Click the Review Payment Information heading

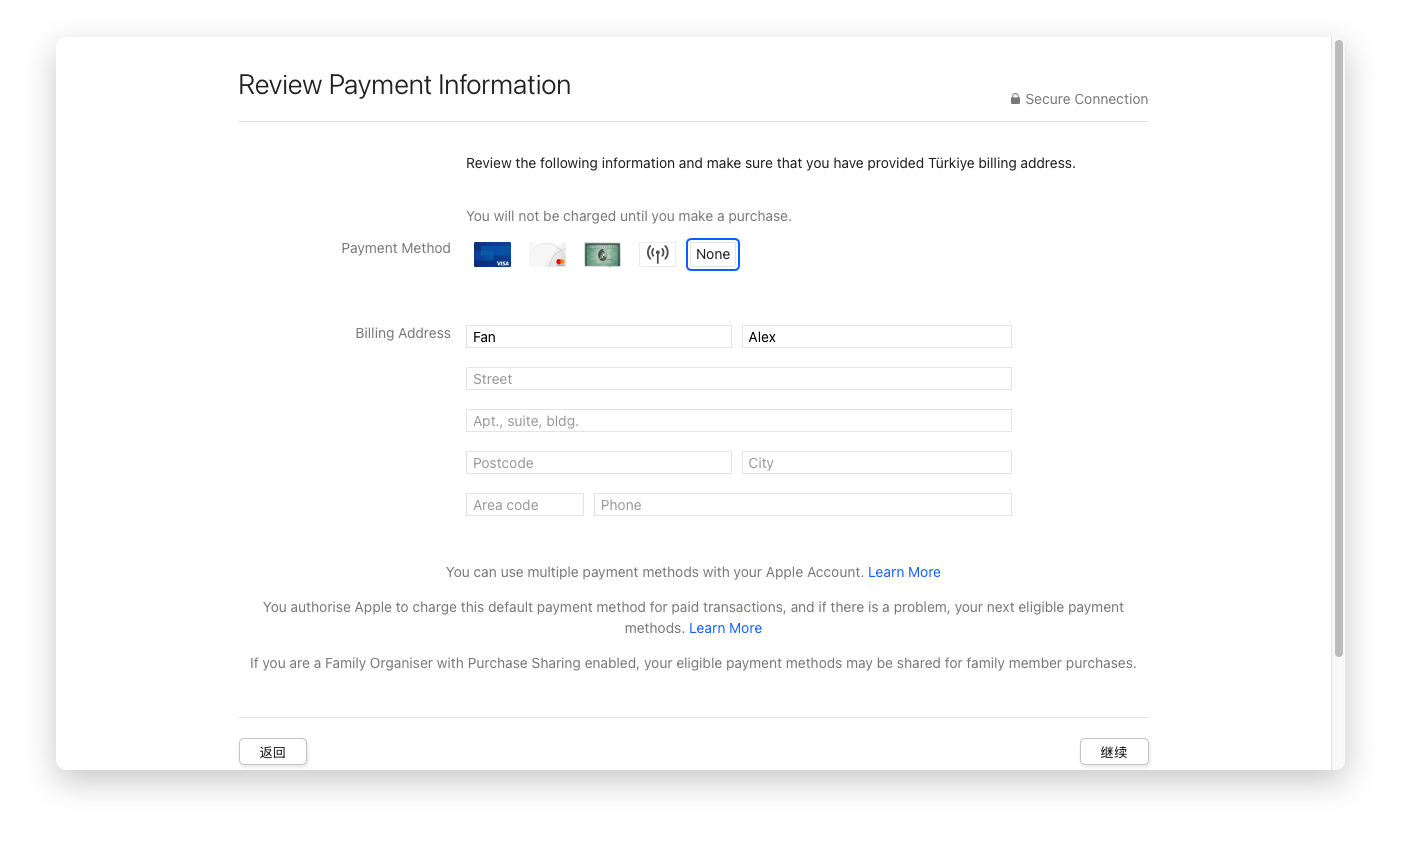(404, 85)
